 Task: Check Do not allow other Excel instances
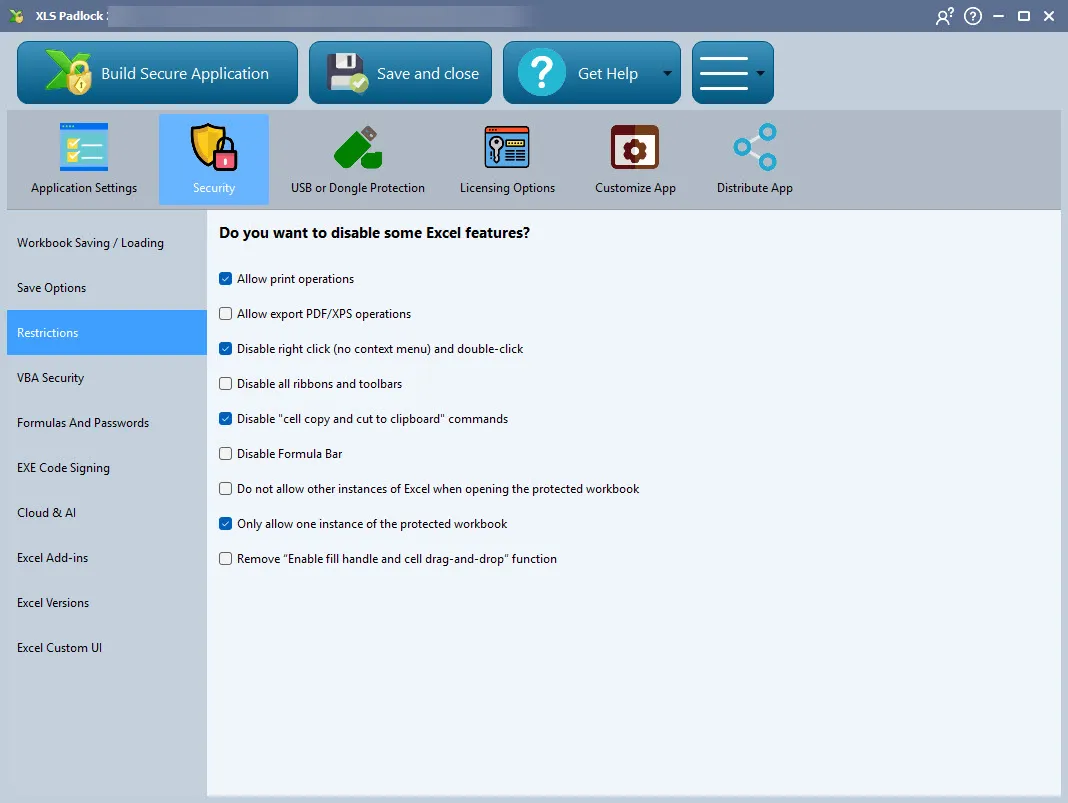pyautogui.click(x=225, y=488)
